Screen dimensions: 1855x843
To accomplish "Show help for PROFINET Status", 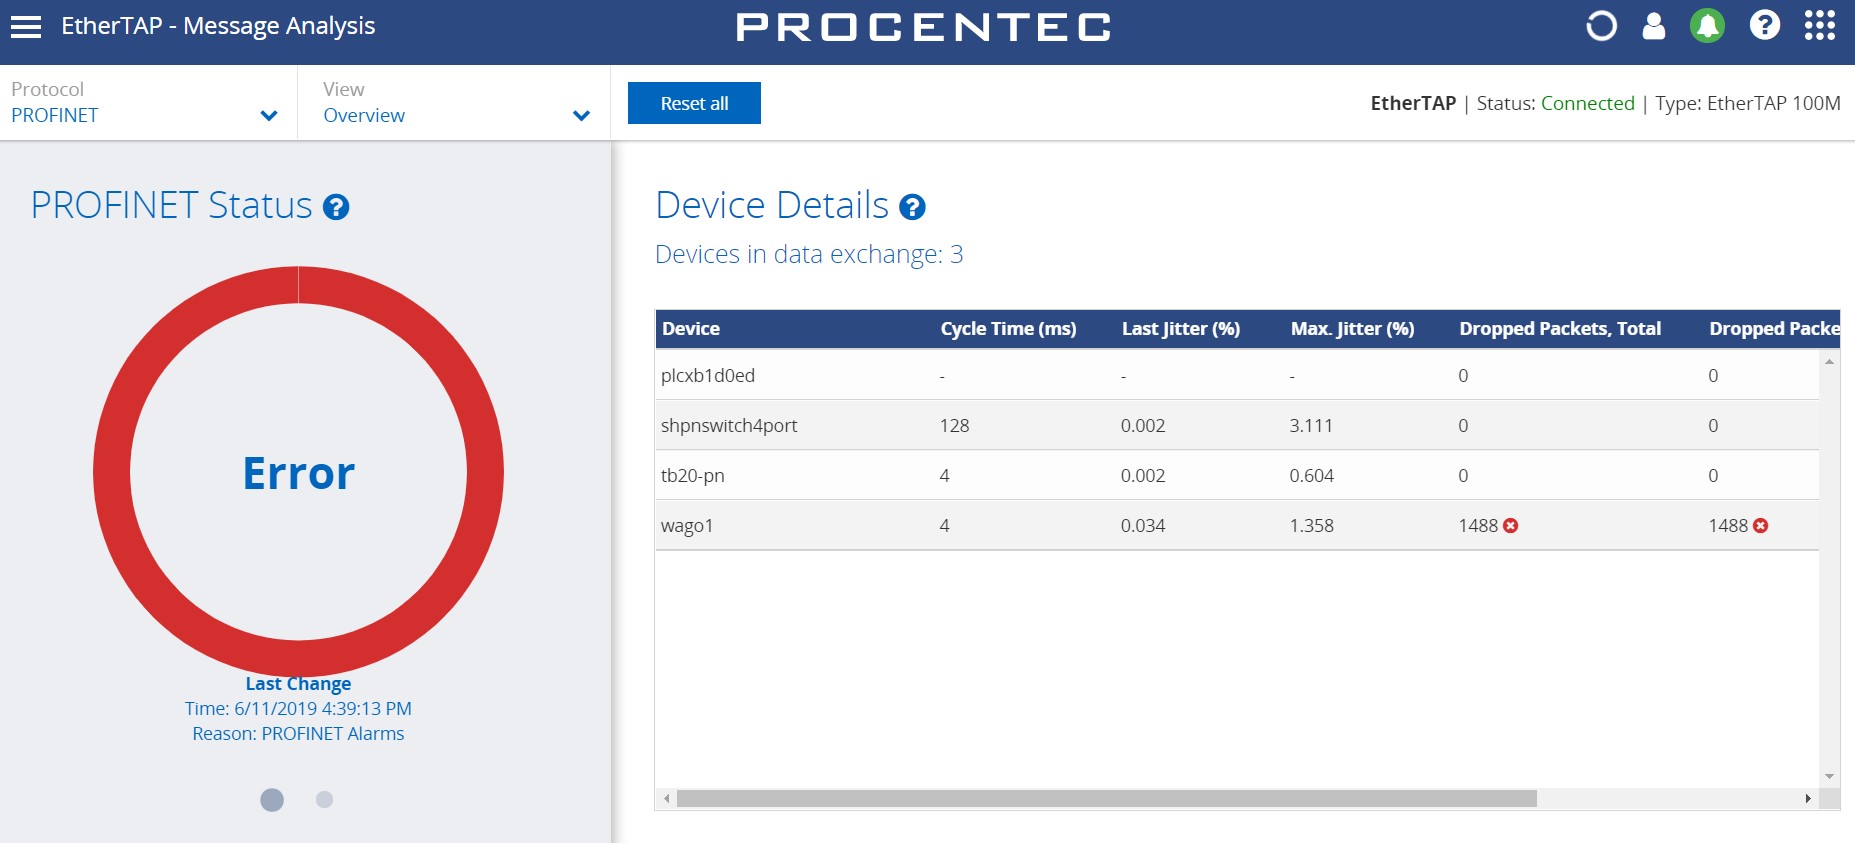I will point(337,207).
